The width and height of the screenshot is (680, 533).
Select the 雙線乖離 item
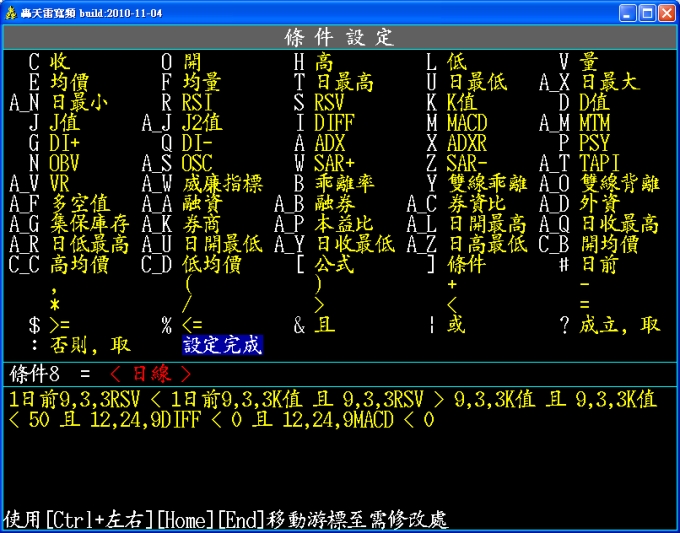(x=487, y=184)
